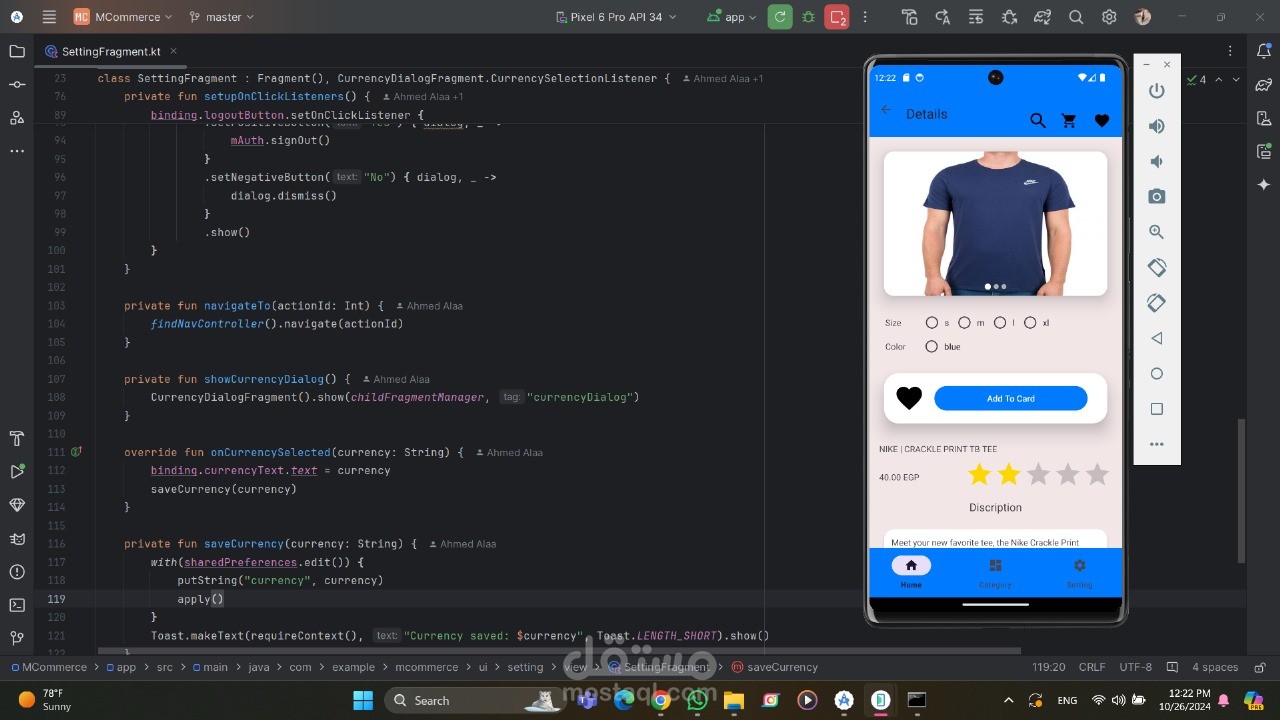Toggle favorites heart in app top bar
The height and width of the screenshot is (720, 1280).
point(1102,121)
